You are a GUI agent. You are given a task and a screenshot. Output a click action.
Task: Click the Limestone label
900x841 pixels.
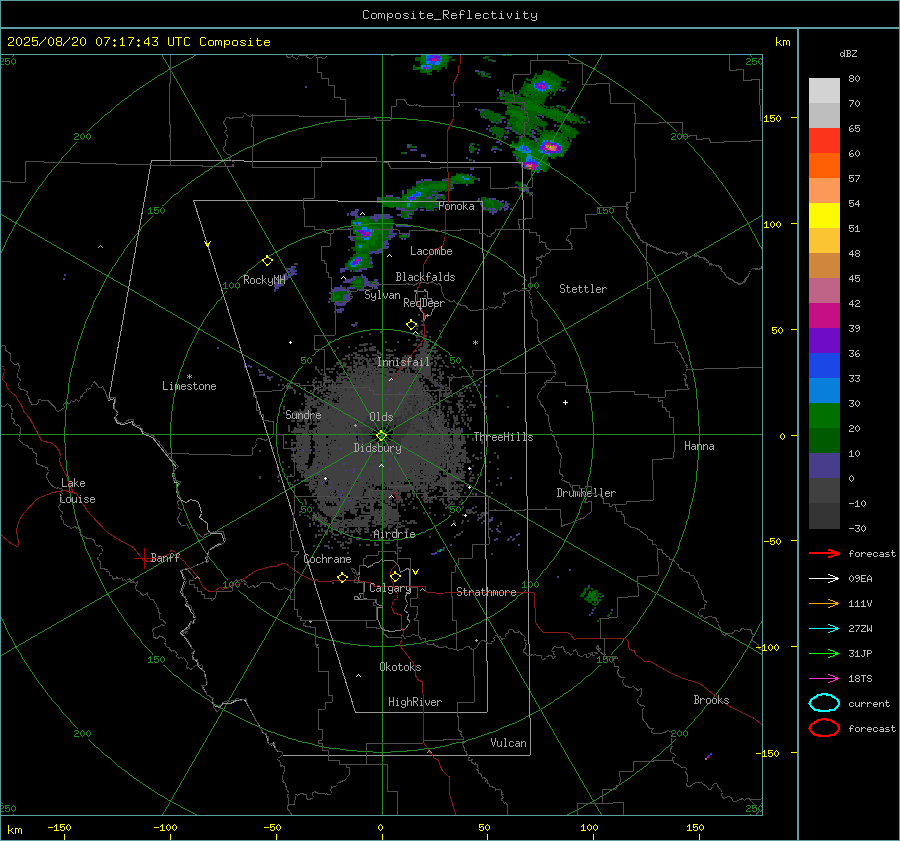[x=189, y=386]
